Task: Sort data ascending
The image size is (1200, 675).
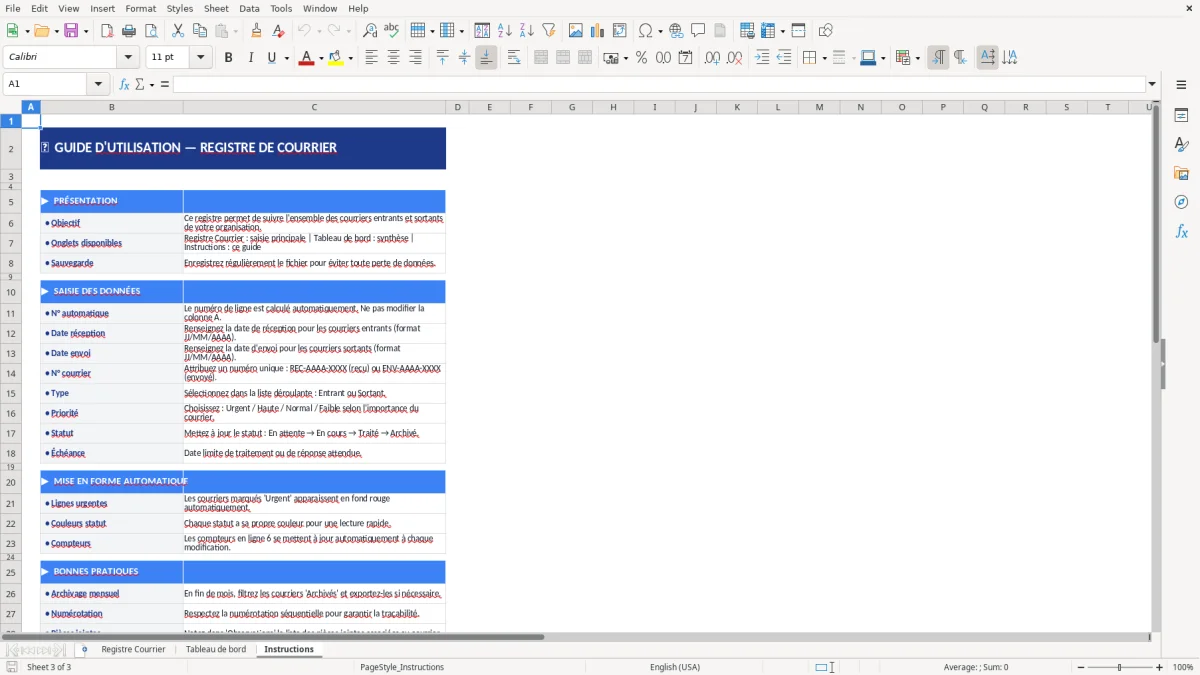Action: (506, 29)
